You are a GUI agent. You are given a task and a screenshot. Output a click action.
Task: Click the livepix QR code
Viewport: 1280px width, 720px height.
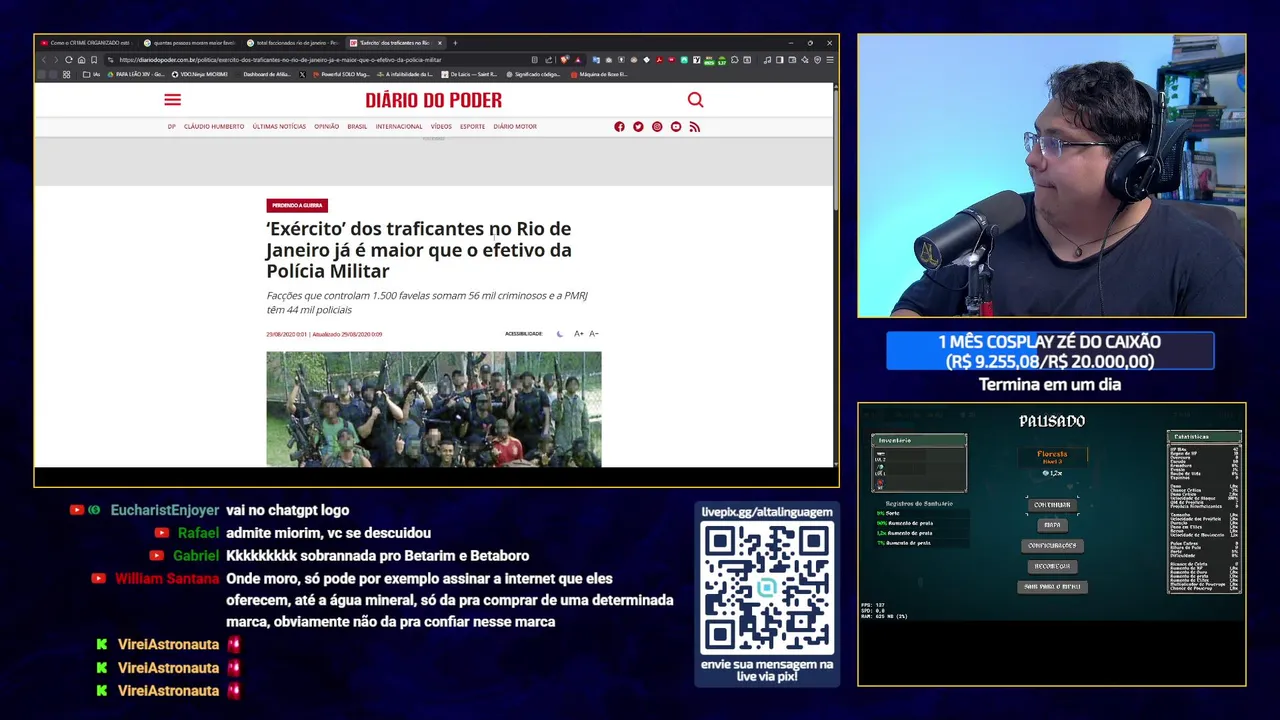[767, 588]
